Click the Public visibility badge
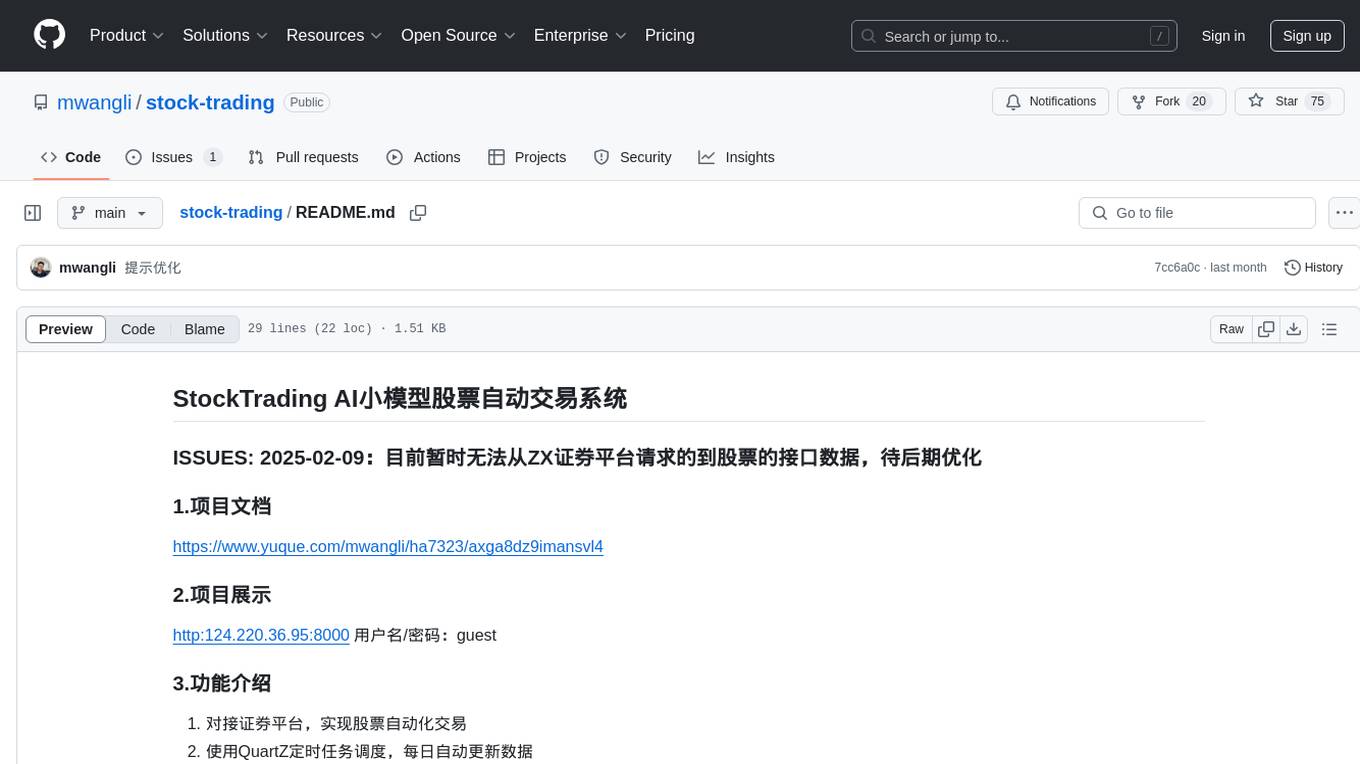 [306, 102]
